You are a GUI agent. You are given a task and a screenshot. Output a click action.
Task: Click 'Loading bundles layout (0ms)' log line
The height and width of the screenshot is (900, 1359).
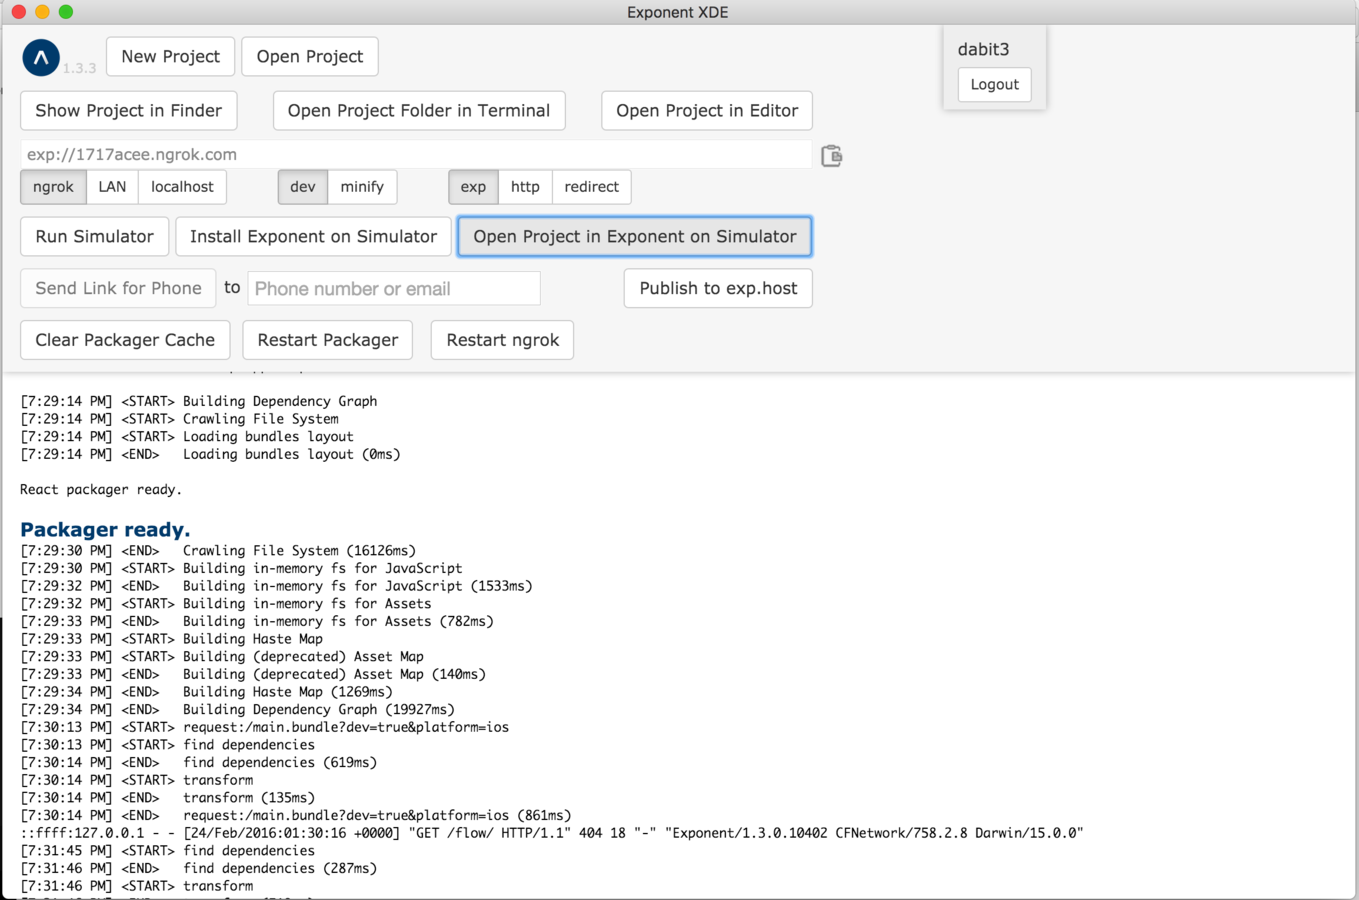click(210, 454)
